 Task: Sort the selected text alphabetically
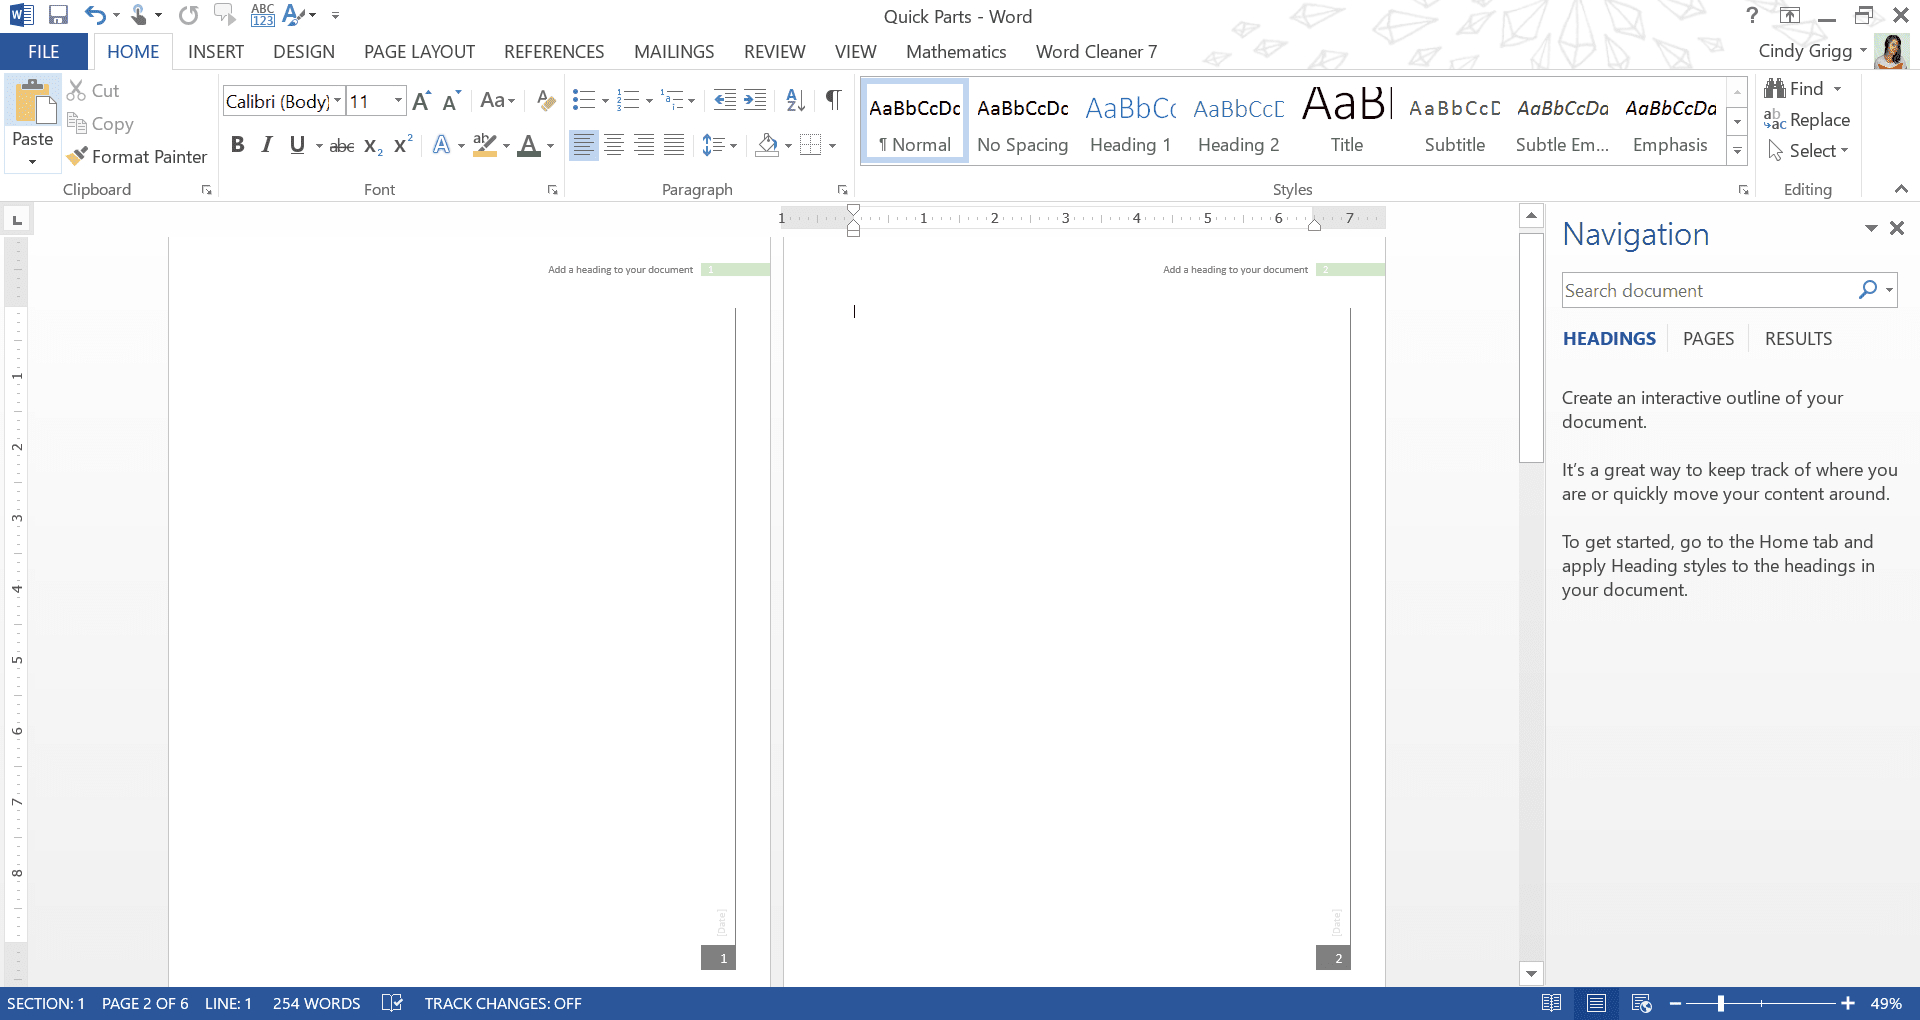pyautogui.click(x=796, y=100)
